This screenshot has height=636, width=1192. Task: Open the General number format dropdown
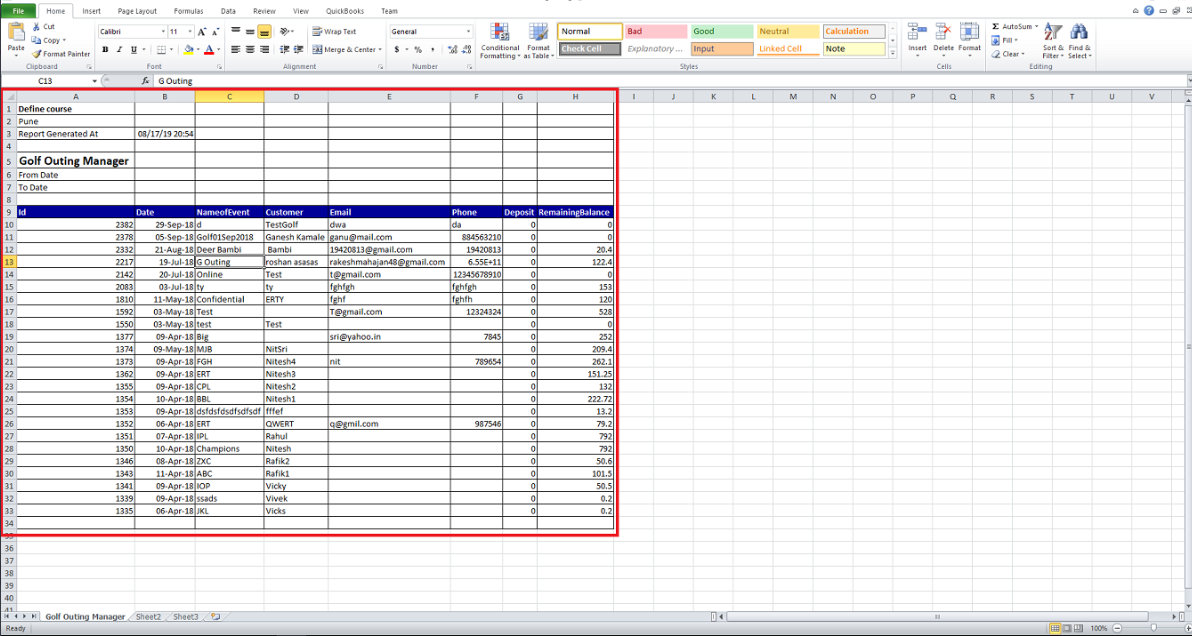click(x=468, y=32)
